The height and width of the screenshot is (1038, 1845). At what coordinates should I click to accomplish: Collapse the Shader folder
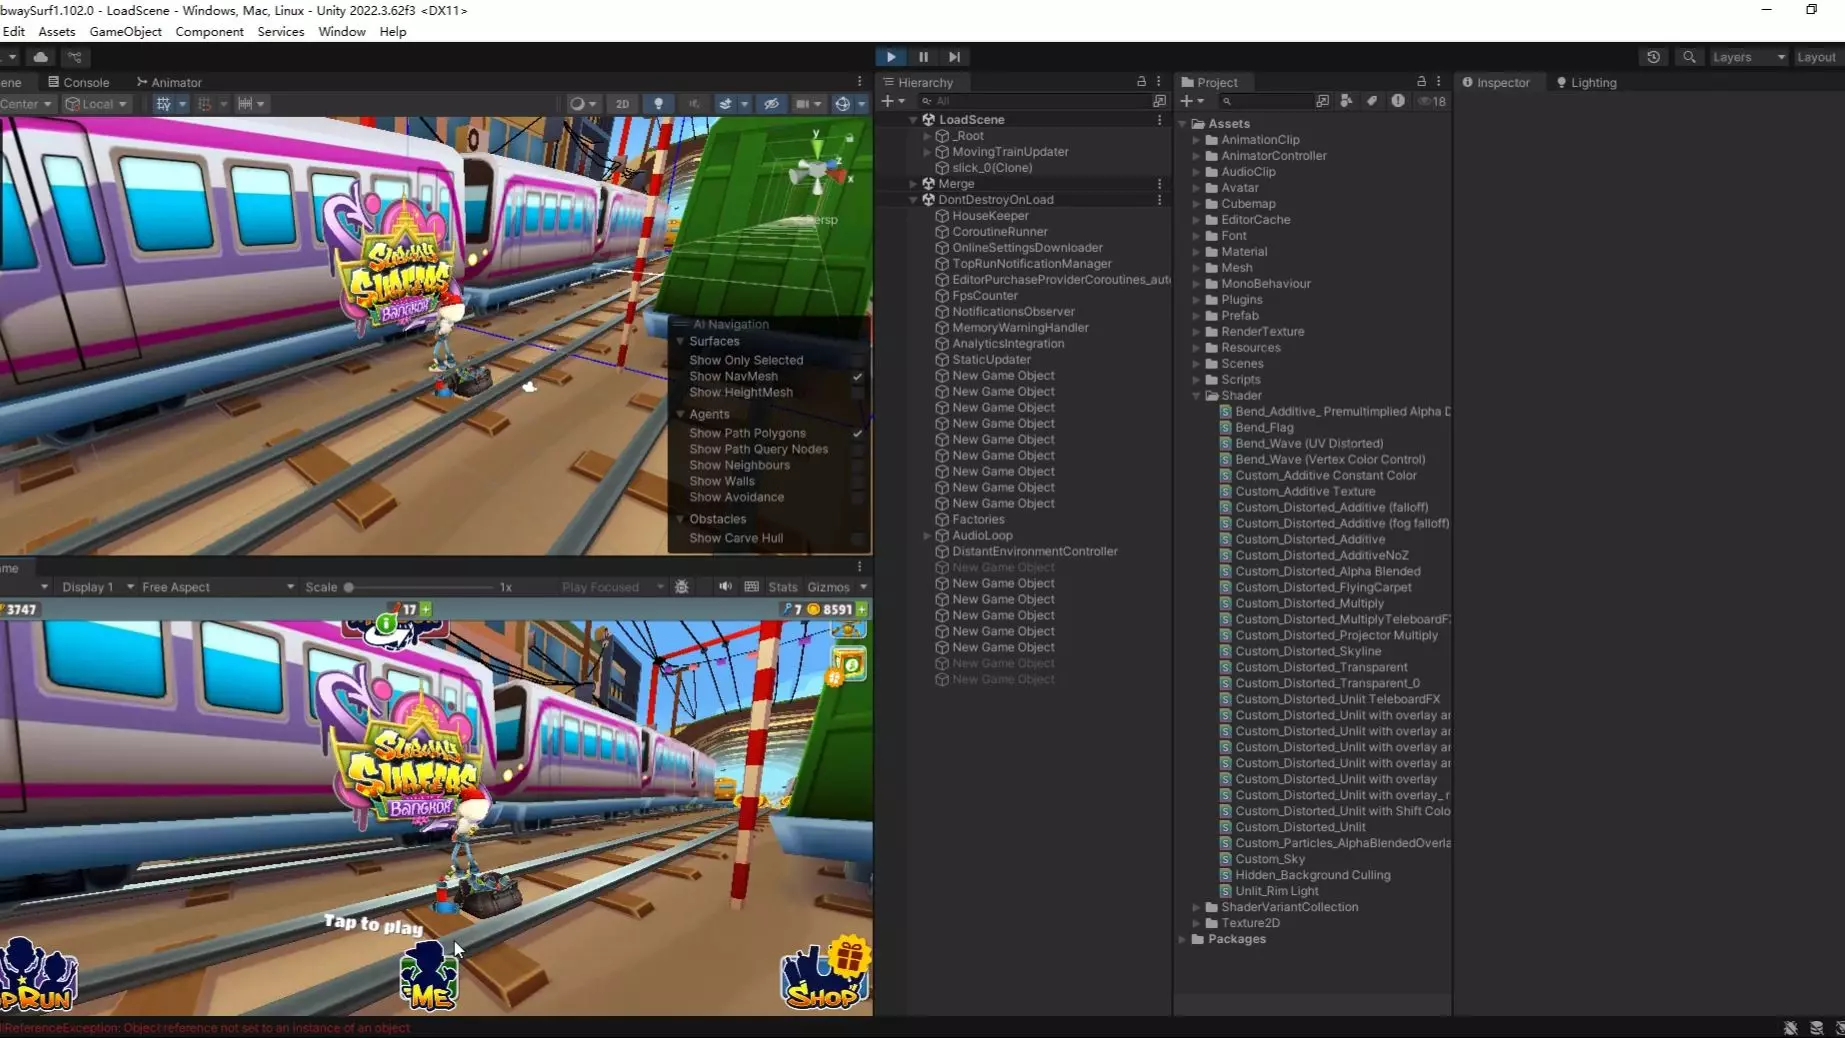[x=1197, y=396]
